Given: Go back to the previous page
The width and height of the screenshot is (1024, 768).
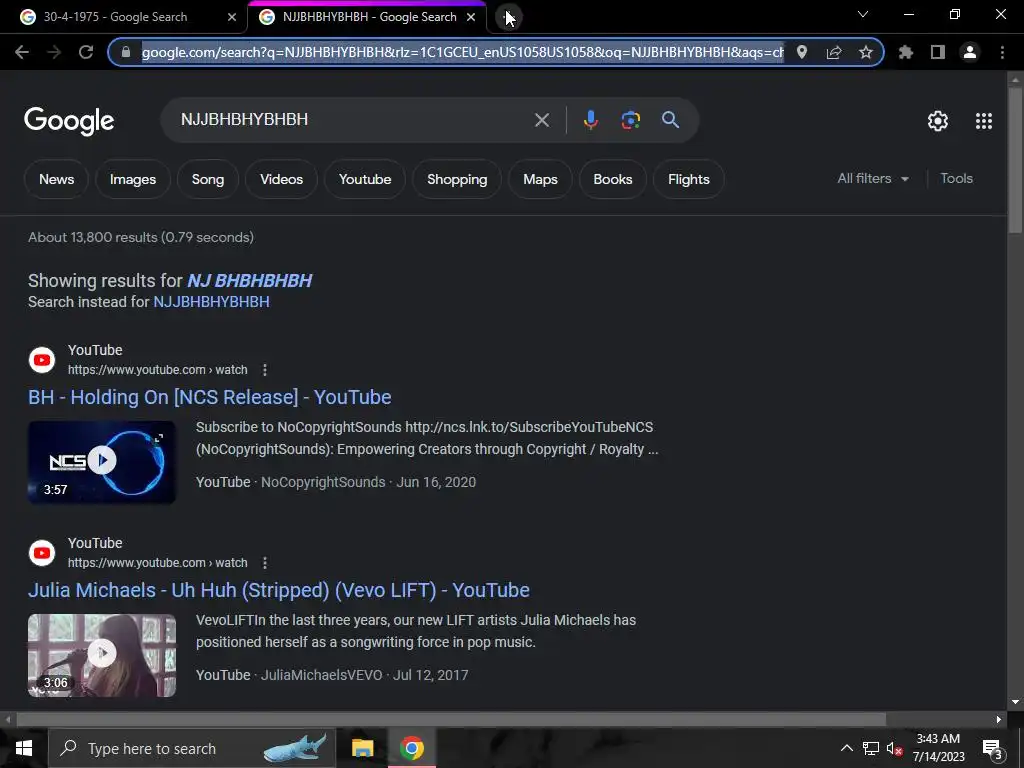Looking at the screenshot, I should pyautogui.click(x=22, y=52).
